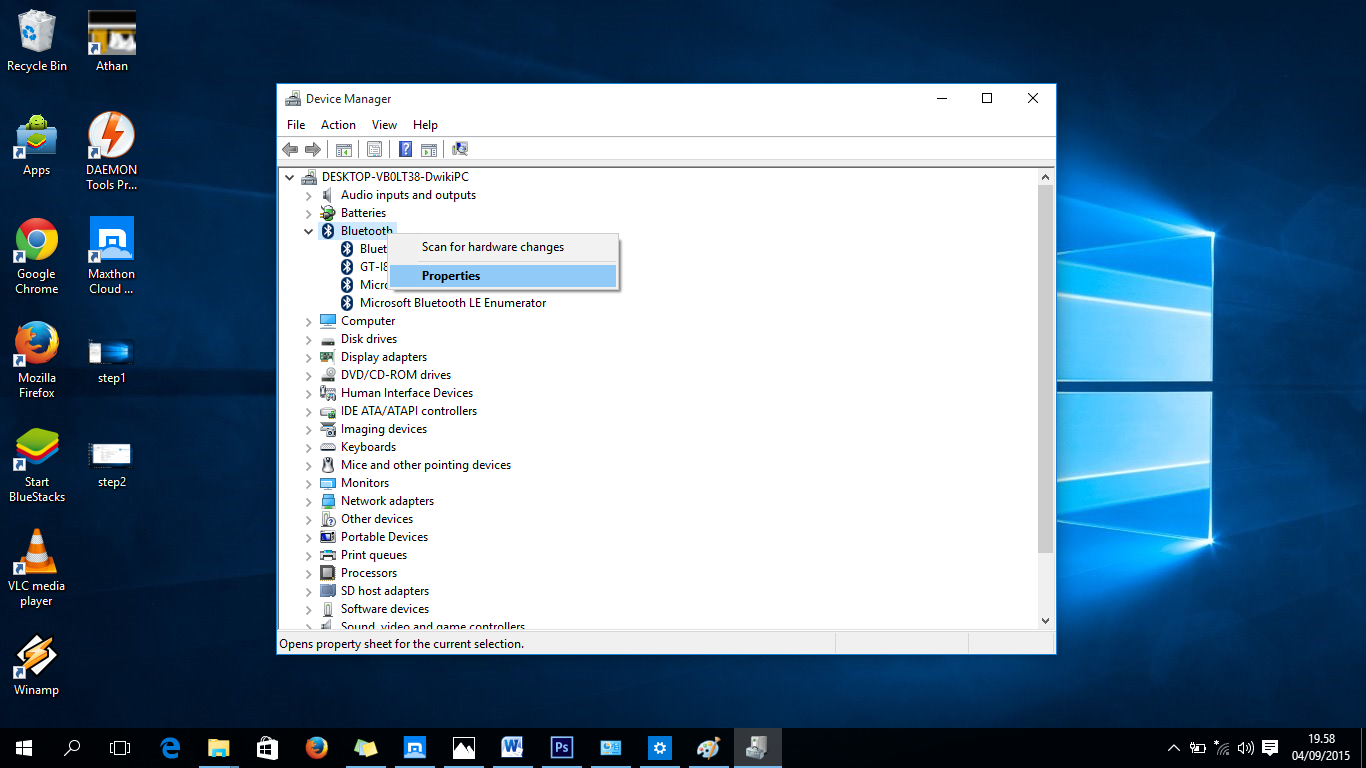Viewport: 1366px width, 768px height.
Task: Click the Forward arrow in Device Manager toolbar
Action: tap(313, 149)
